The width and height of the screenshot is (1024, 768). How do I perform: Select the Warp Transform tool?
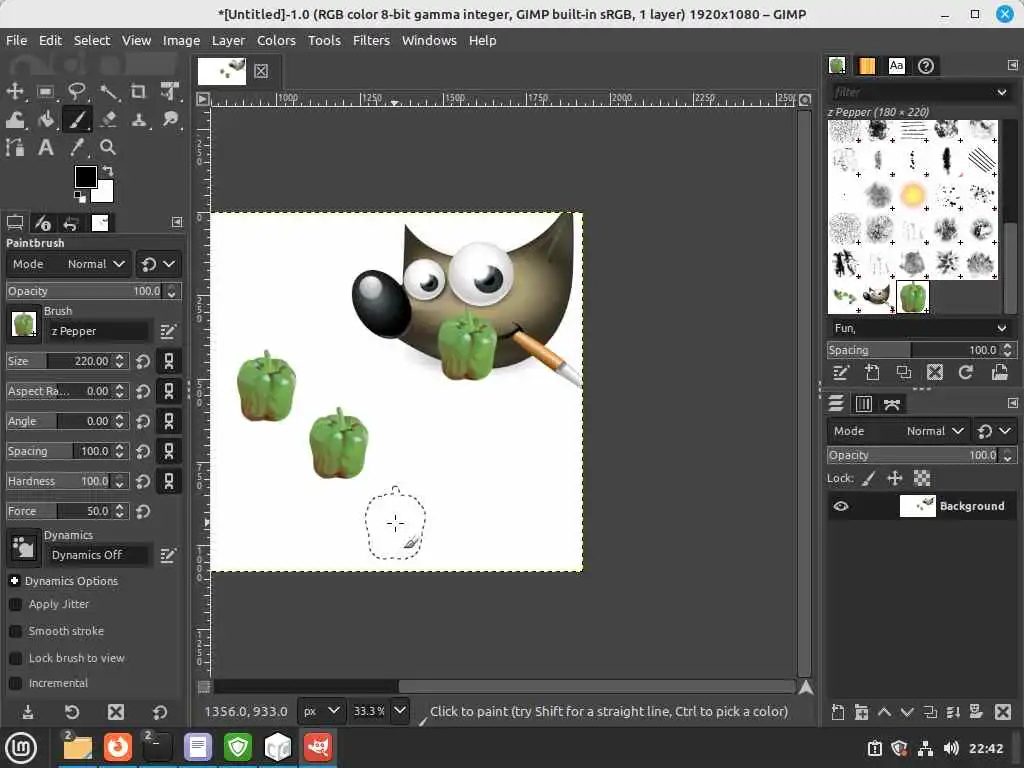[x=14, y=120]
